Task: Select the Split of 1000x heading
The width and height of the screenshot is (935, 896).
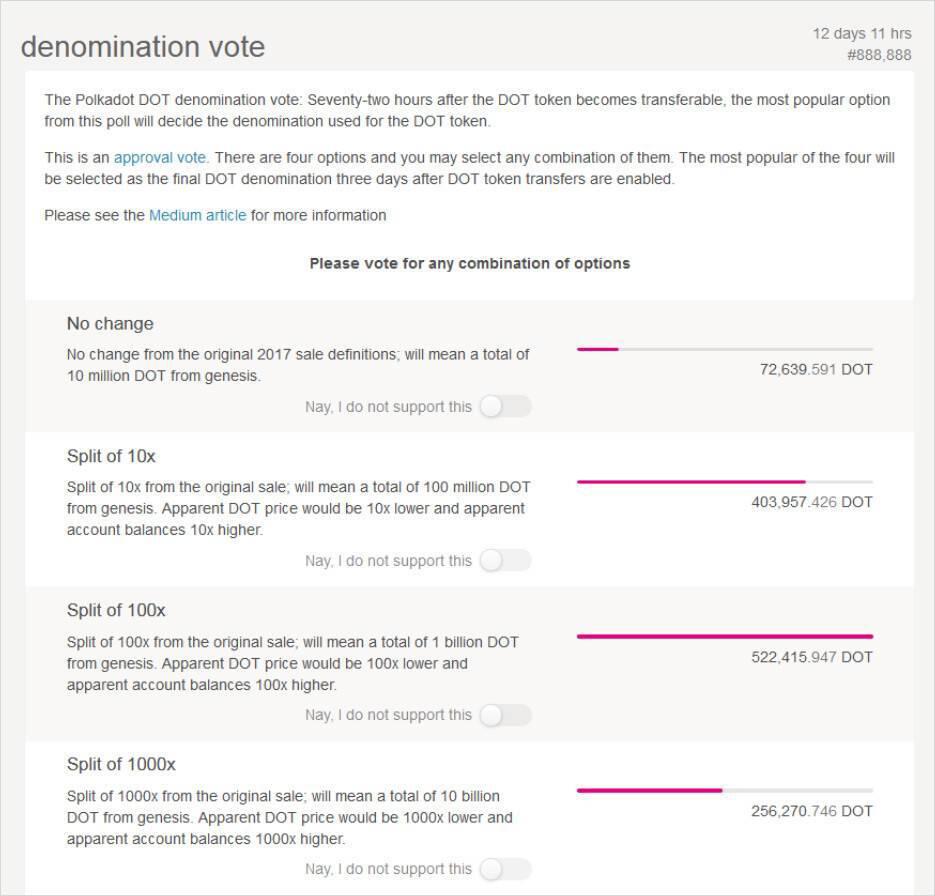Action: point(120,764)
